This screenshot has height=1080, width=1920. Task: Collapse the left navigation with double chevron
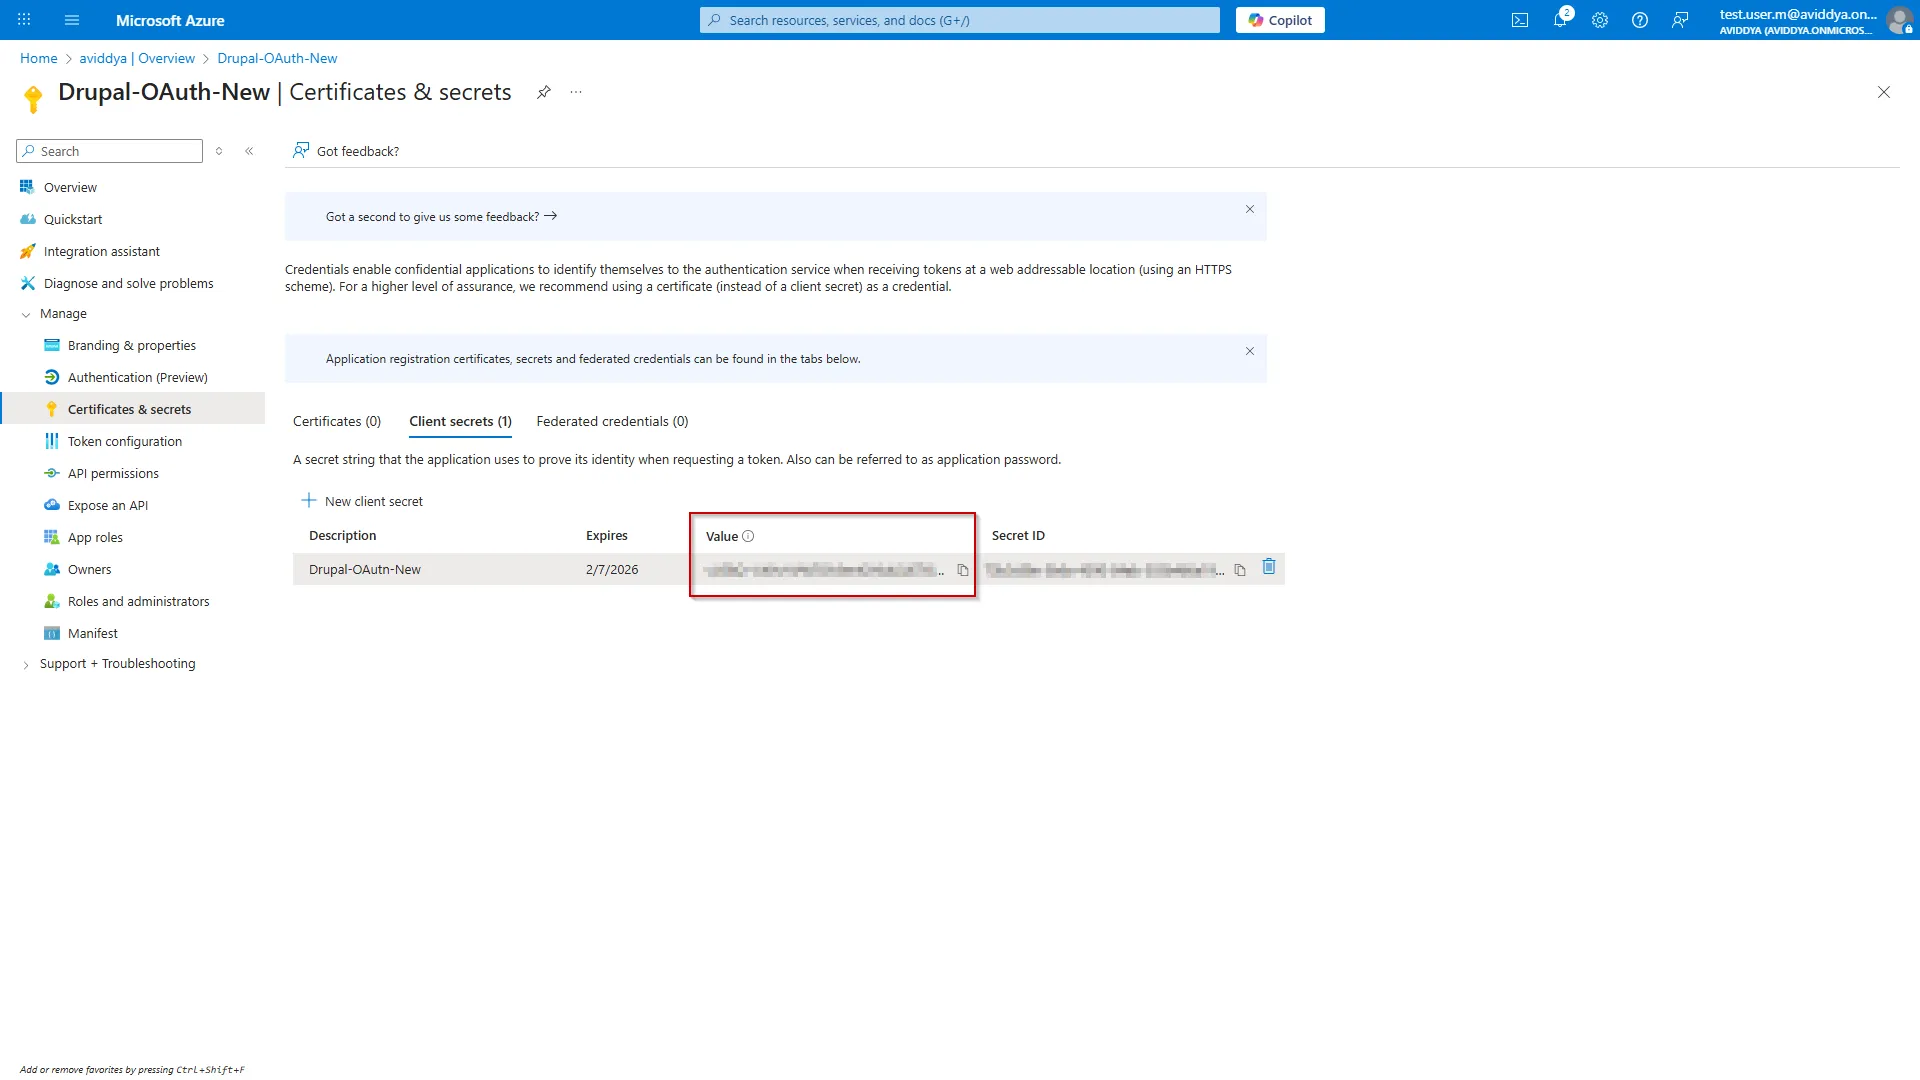pyautogui.click(x=249, y=151)
